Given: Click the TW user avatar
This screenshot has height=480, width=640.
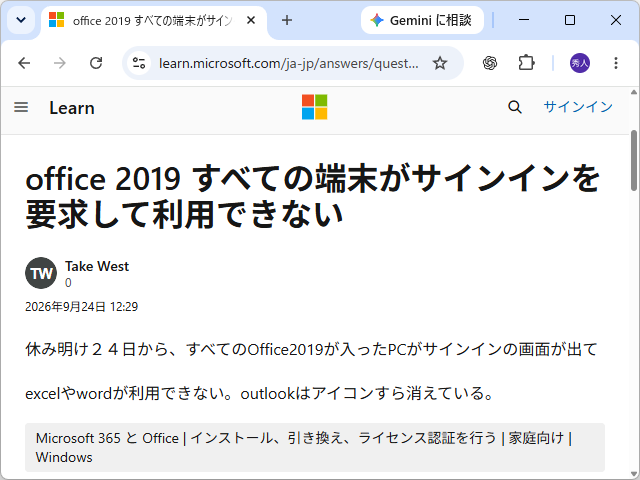Looking at the screenshot, I should 41,273.
